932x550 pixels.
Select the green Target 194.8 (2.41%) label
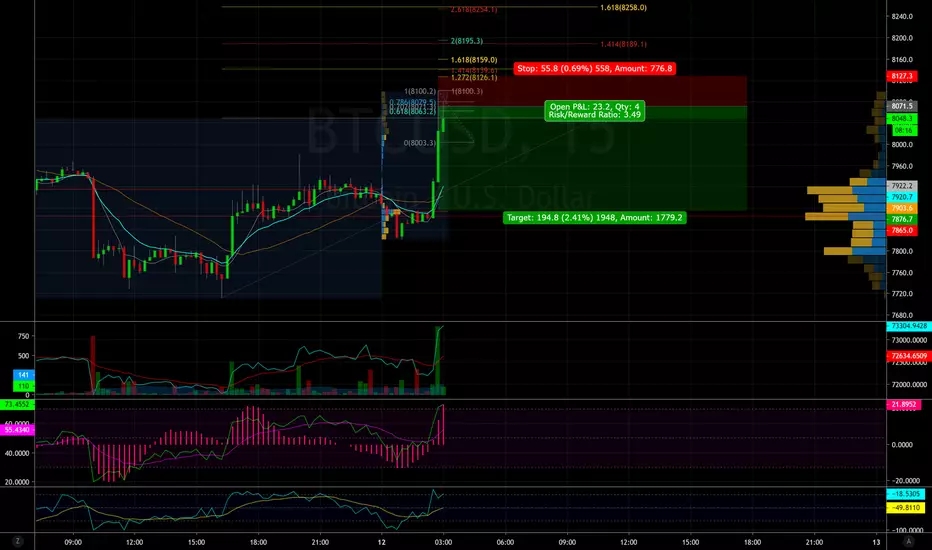[594, 218]
